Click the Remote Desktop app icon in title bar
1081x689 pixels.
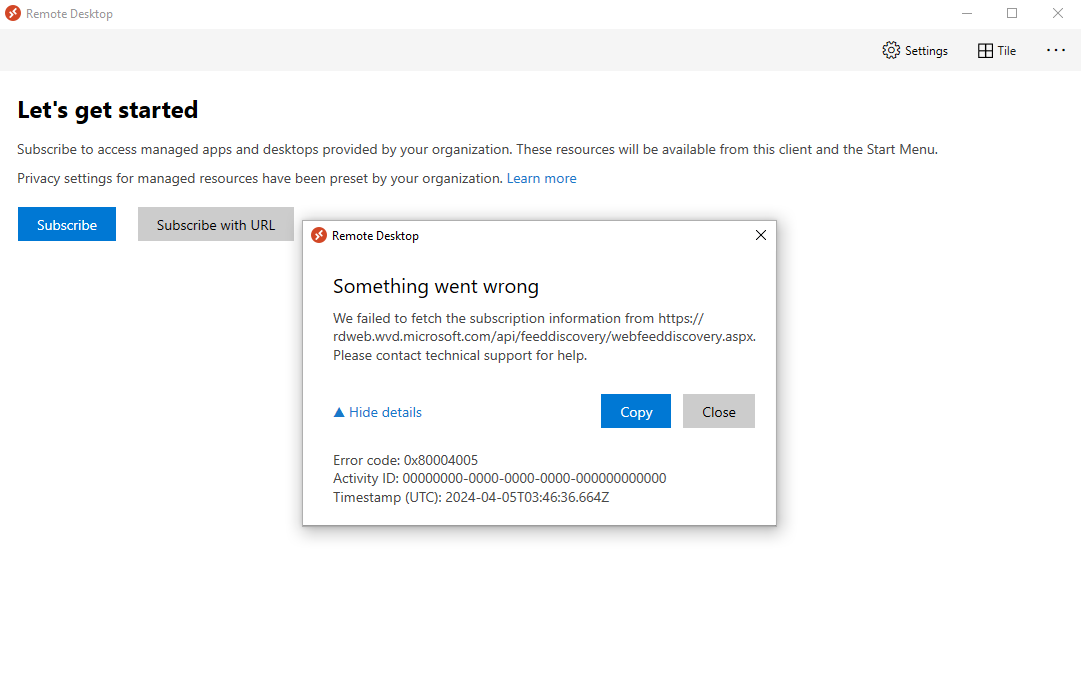click(12, 13)
